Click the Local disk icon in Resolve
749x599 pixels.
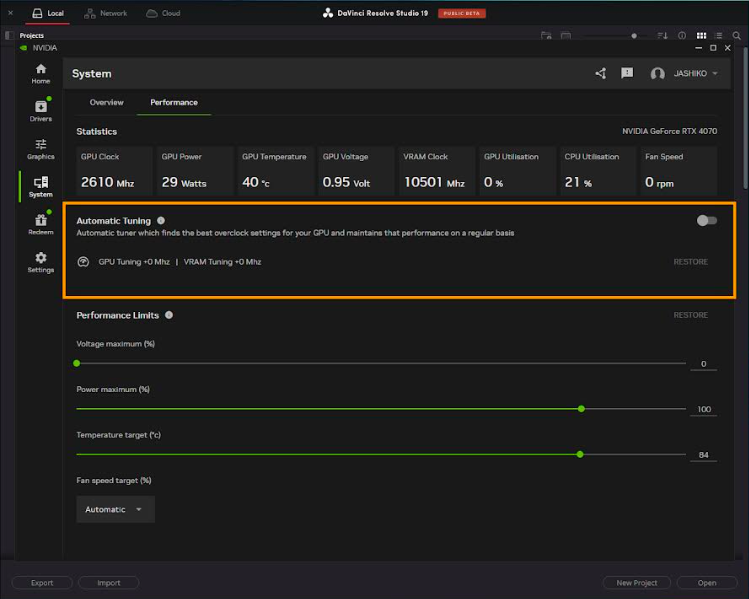(37, 13)
